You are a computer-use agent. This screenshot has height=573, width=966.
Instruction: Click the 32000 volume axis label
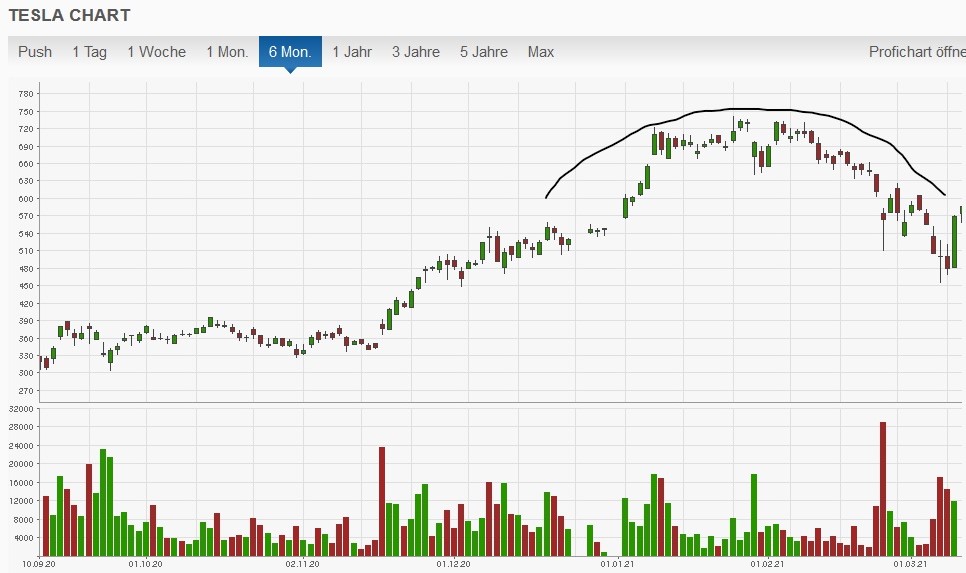(22, 409)
